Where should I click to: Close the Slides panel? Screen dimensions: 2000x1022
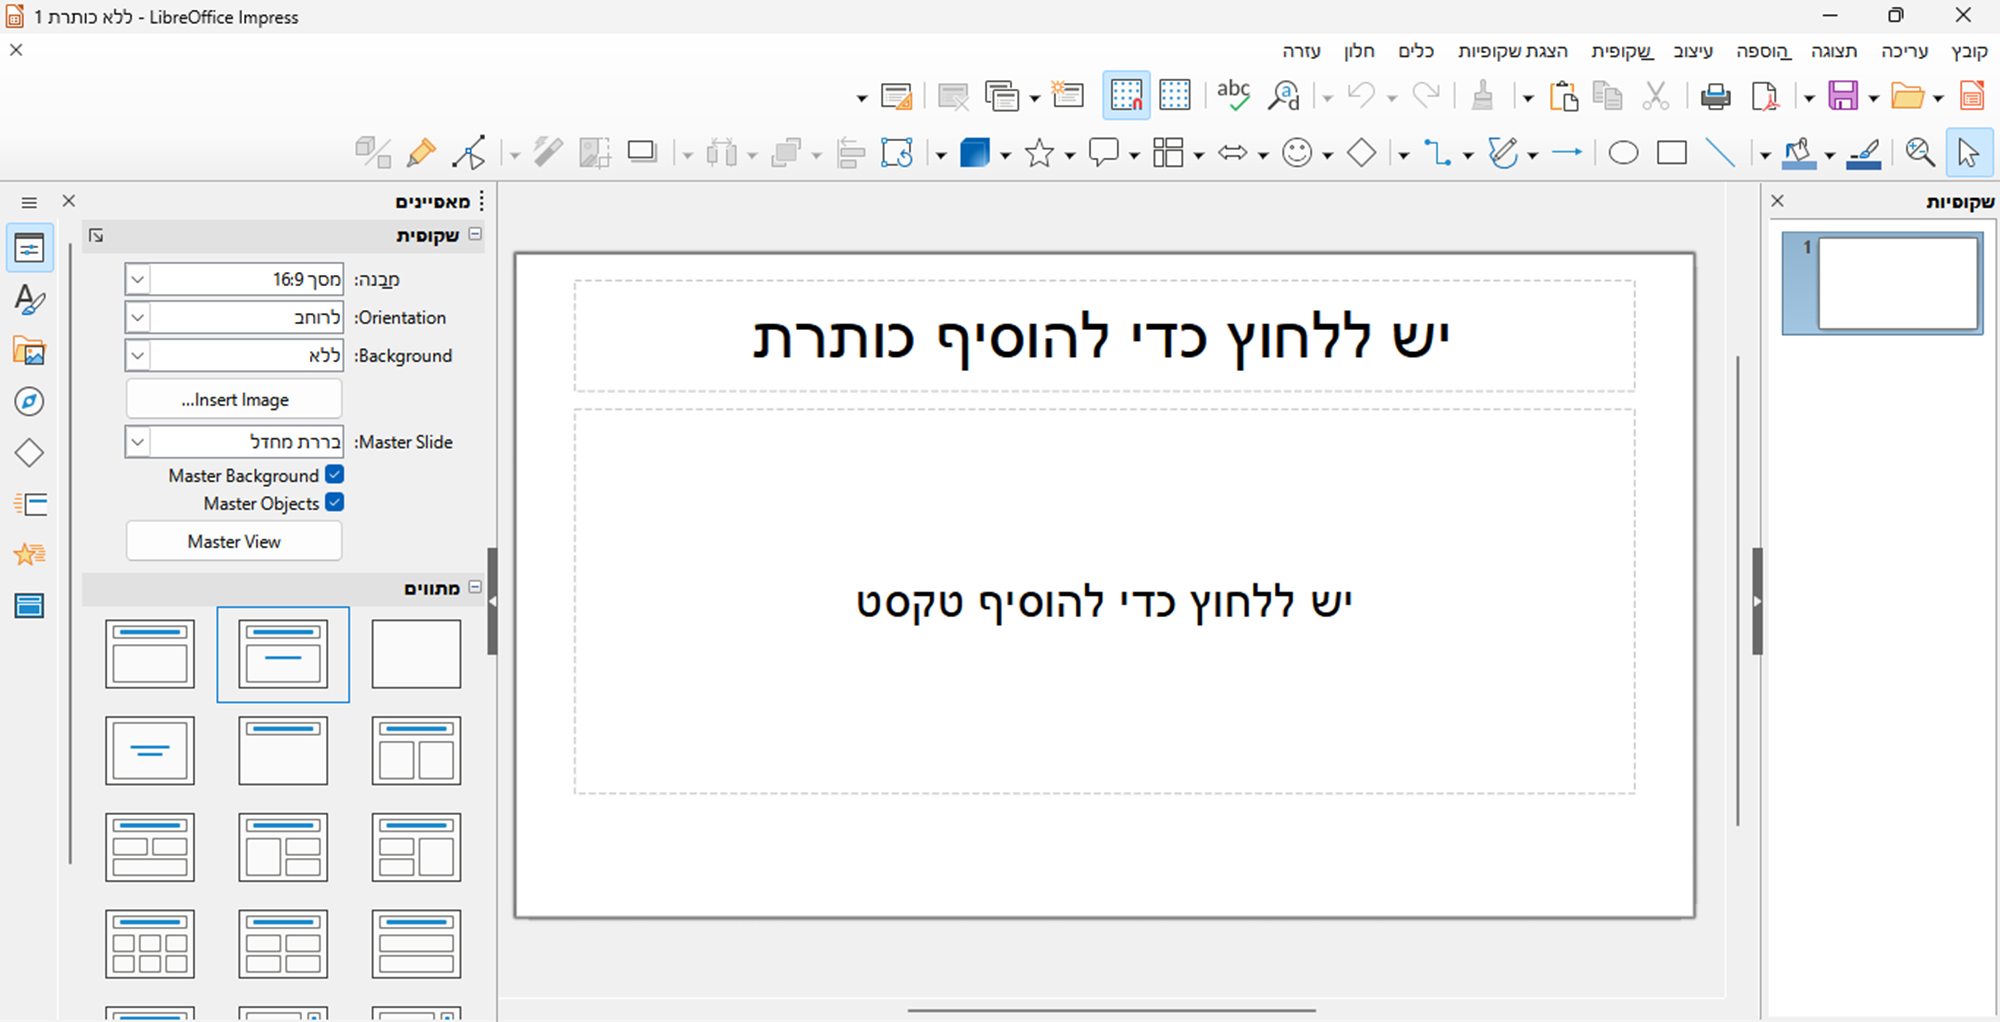(x=1777, y=201)
